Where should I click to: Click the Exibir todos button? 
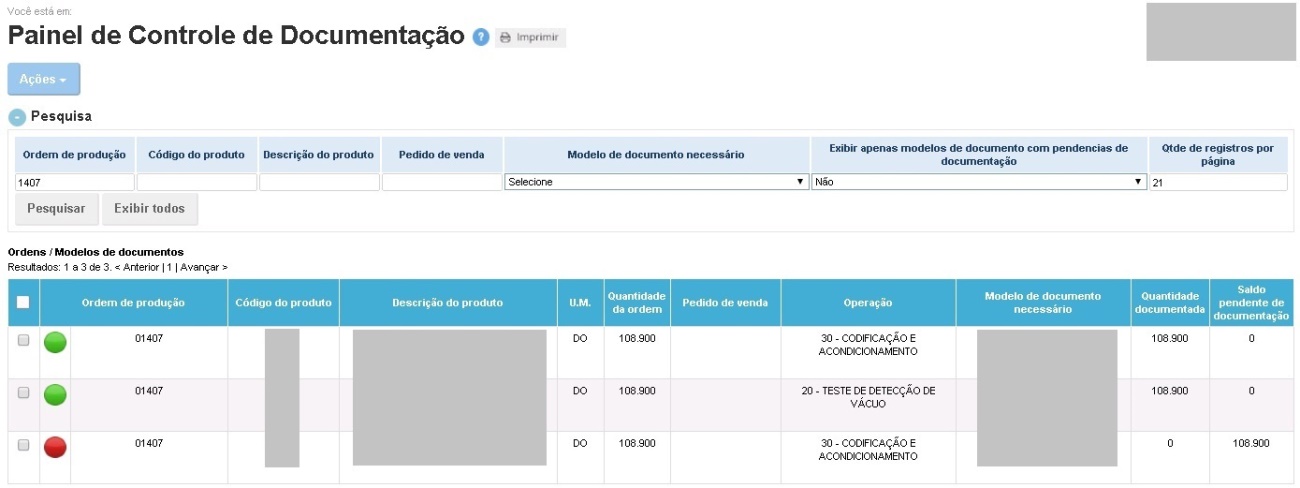click(150, 210)
